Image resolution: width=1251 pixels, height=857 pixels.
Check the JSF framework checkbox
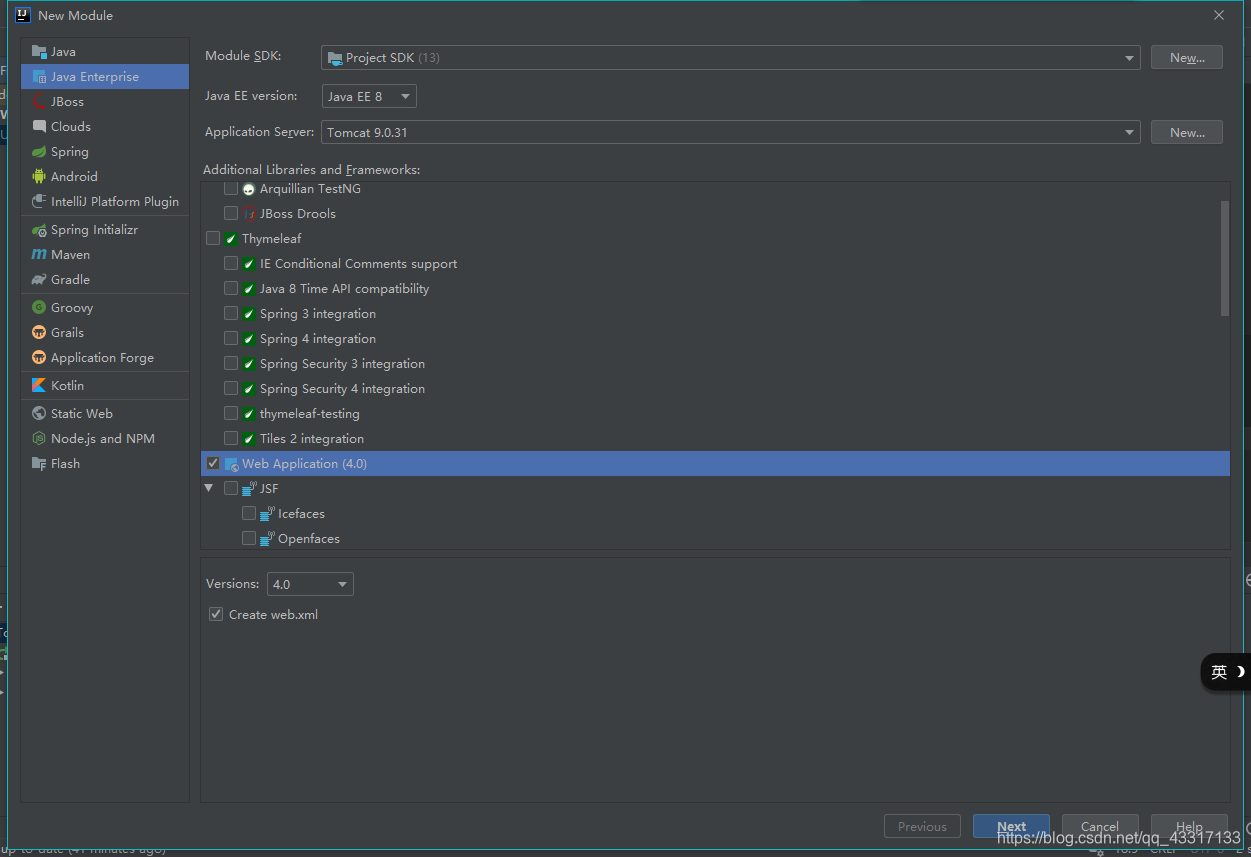231,489
